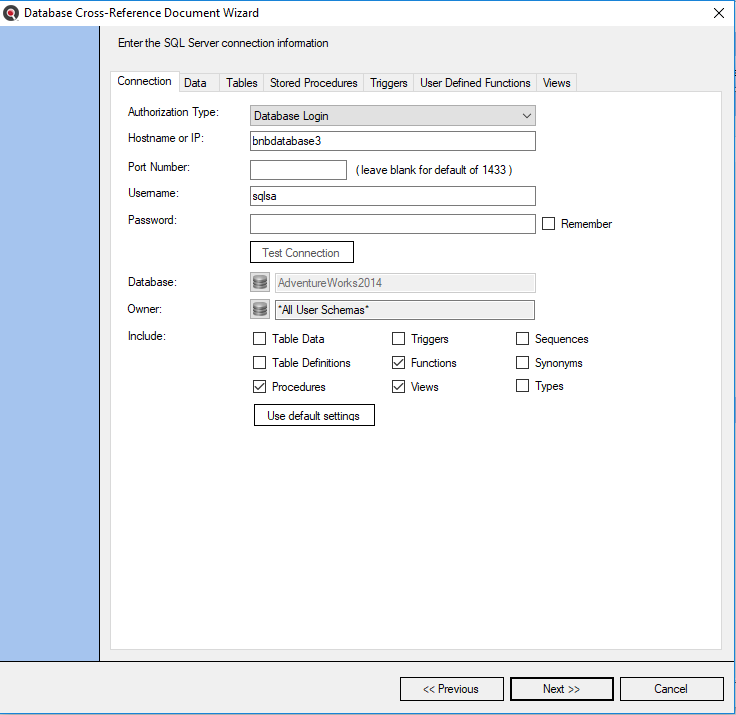Image resolution: width=736 pixels, height=715 pixels.
Task: Switch to the Stored Procedures tab
Action: [313, 83]
